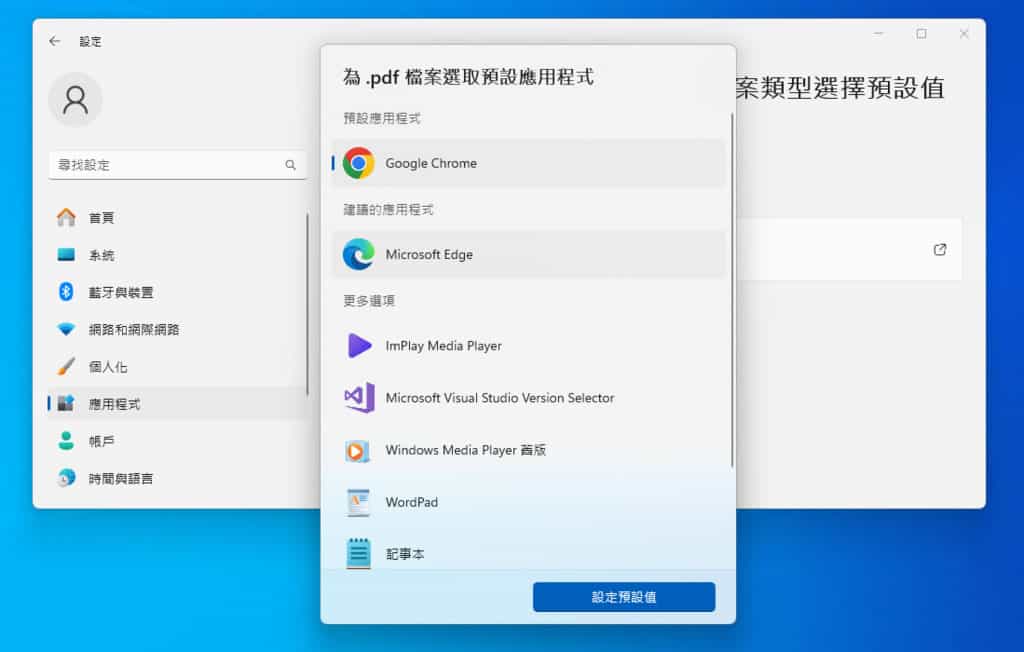Screen dimensions: 1024x652
Task: Click the external link icon in the Settings window
Action: pyautogui.click(x=940, y=250)
